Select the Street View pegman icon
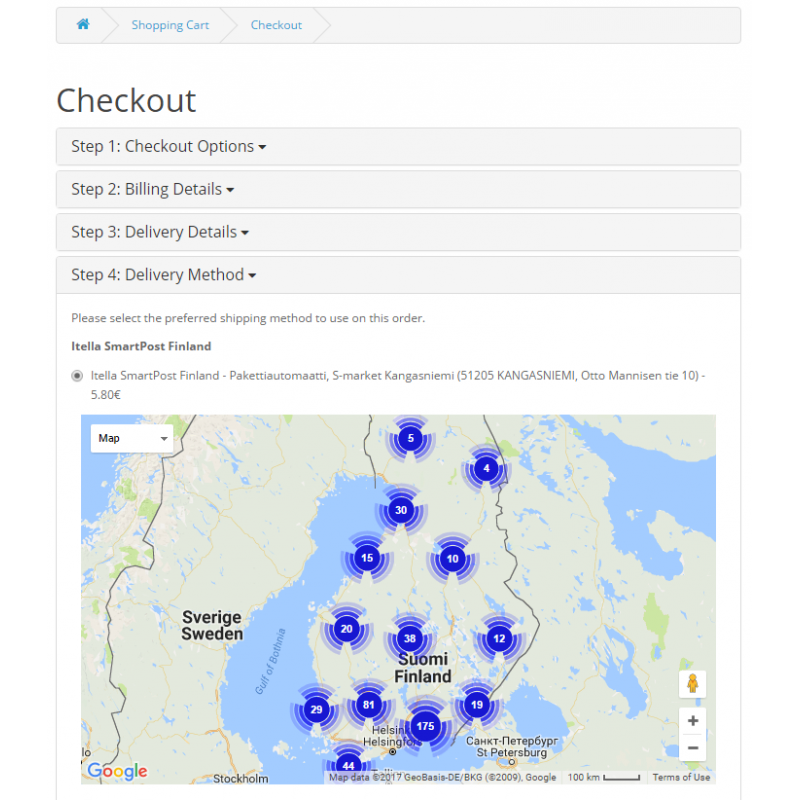This screenshot has height=800, width=800. pyautogui.click(x=692, y=684)
